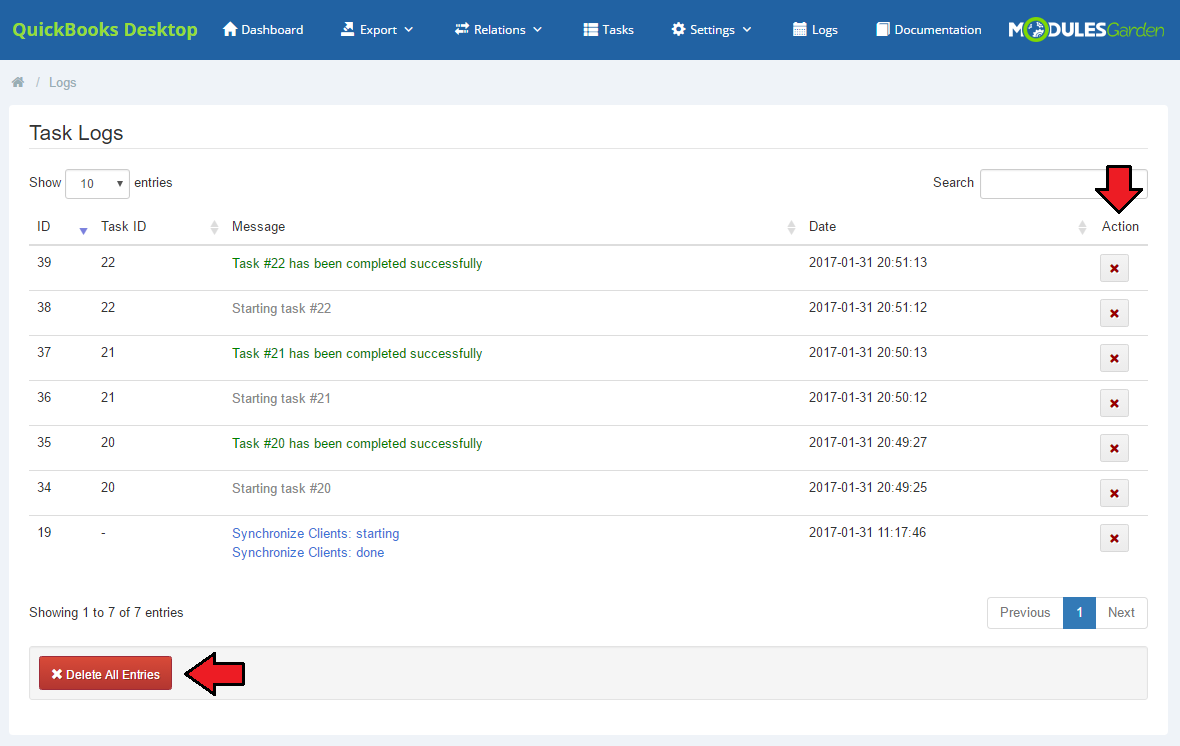Click the home breadcrumb icon
Viewport: 1180px width, 746px height.
point(18,82)
